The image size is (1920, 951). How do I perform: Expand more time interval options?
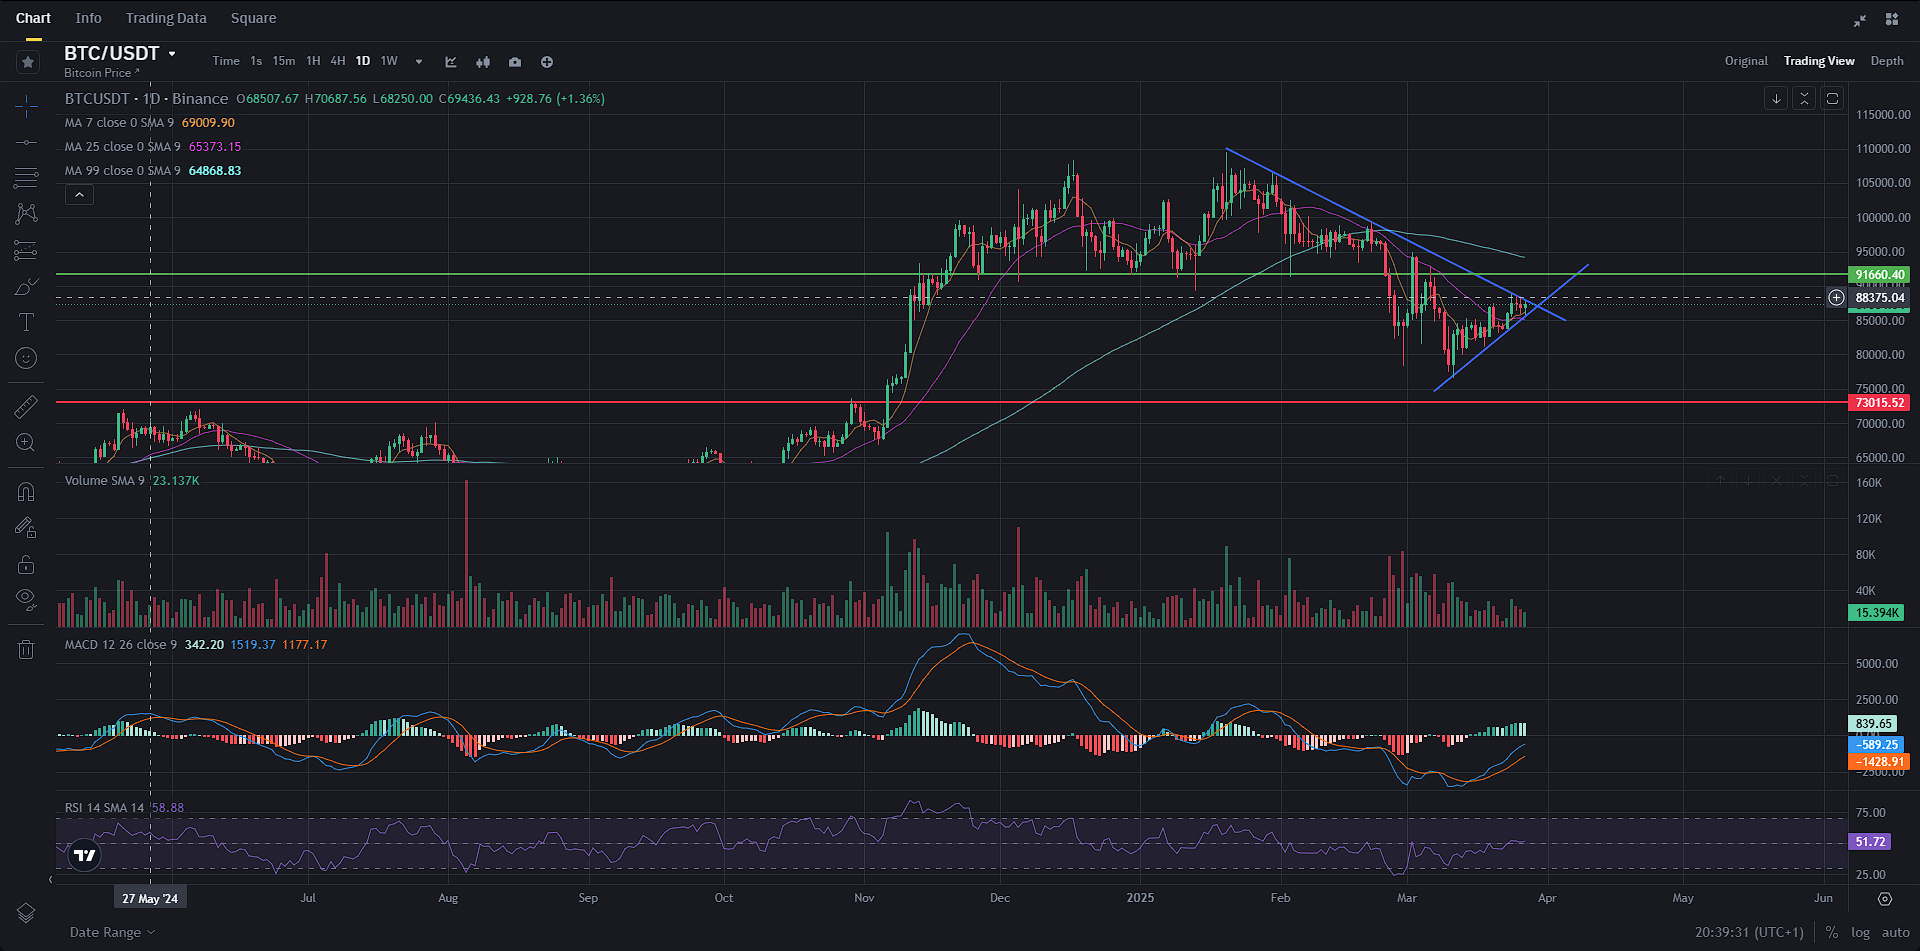tap(419, 62)
